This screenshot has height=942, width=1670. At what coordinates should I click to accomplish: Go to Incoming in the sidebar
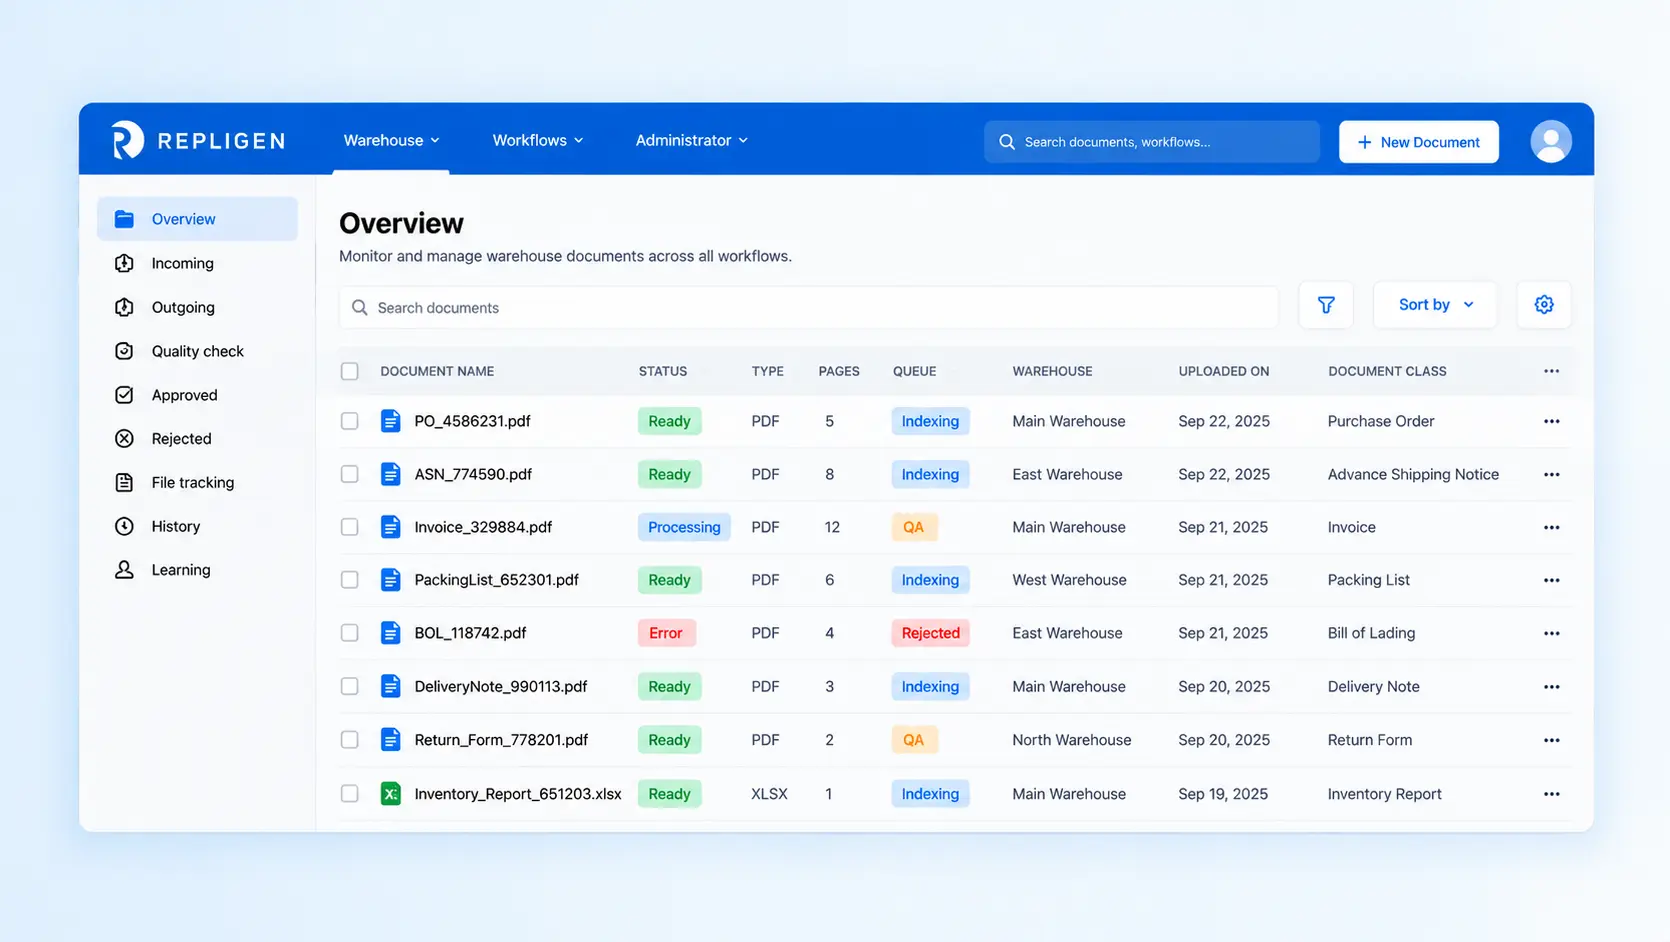click(197, 263)
